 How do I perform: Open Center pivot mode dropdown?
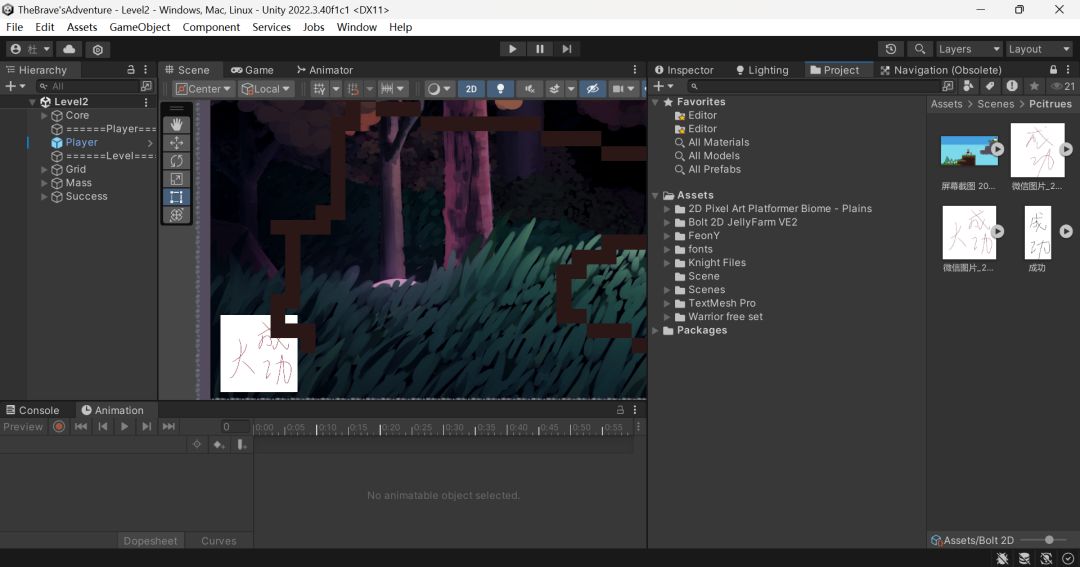(202, 89)
